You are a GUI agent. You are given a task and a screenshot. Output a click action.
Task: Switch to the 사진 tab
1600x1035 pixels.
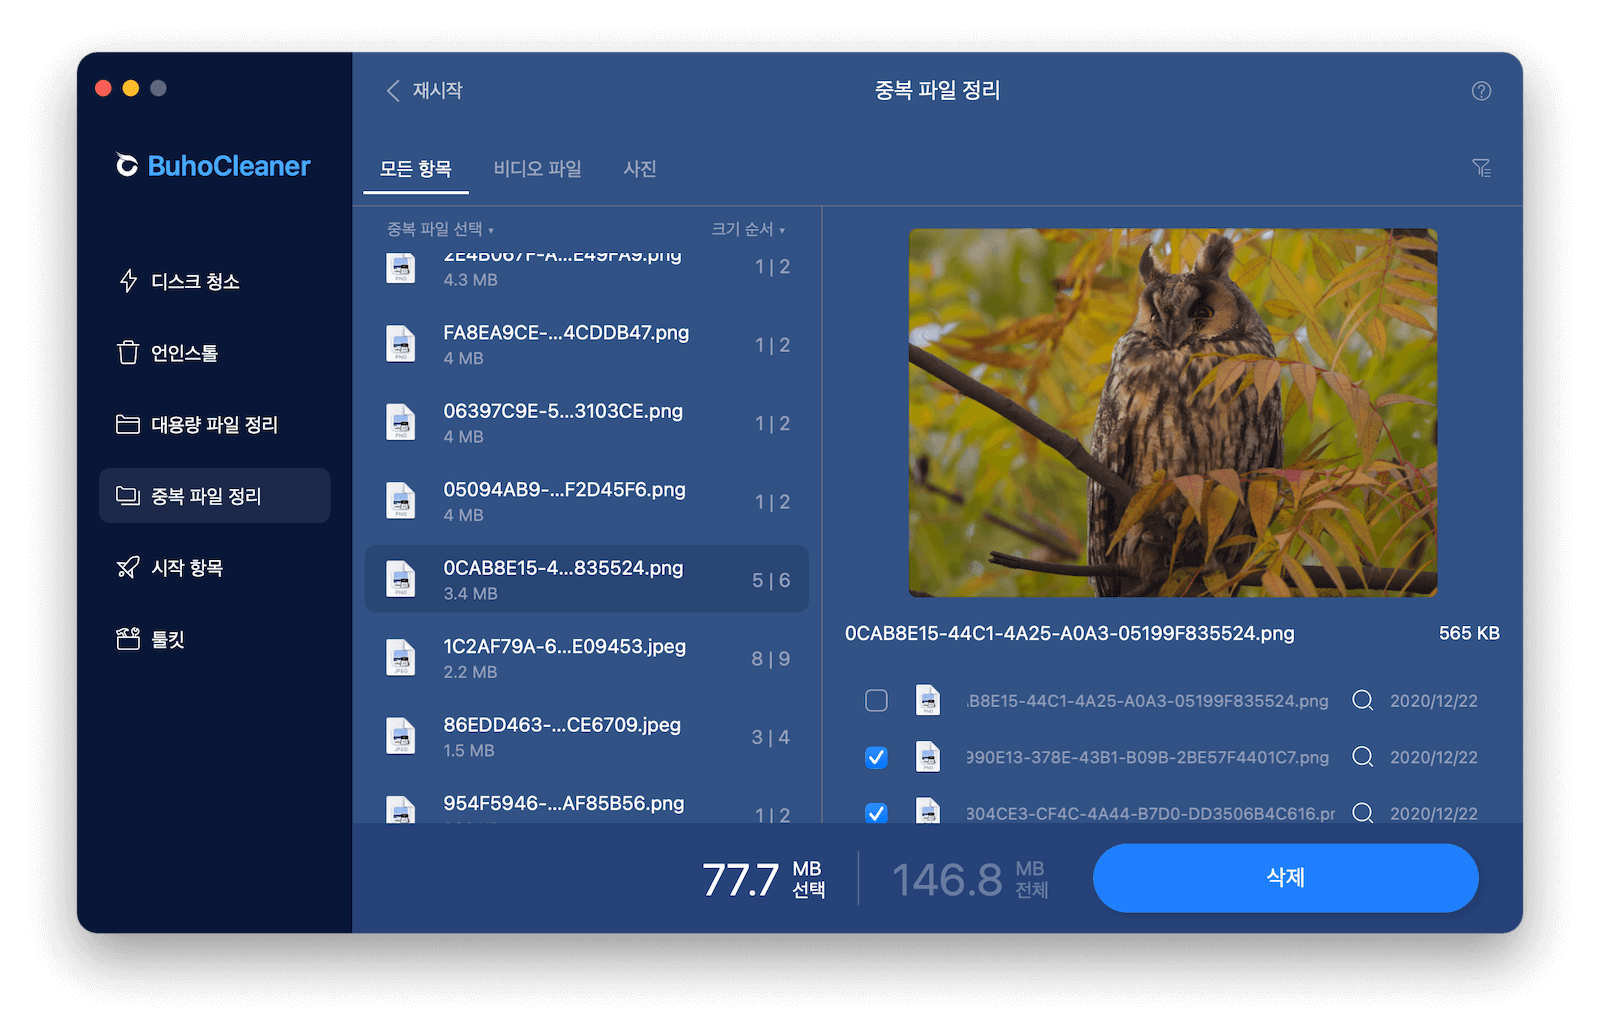640,169
